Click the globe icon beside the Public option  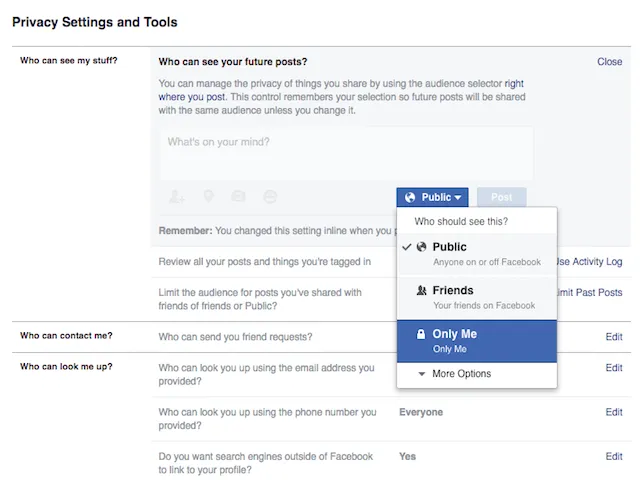tap(421, 247)
